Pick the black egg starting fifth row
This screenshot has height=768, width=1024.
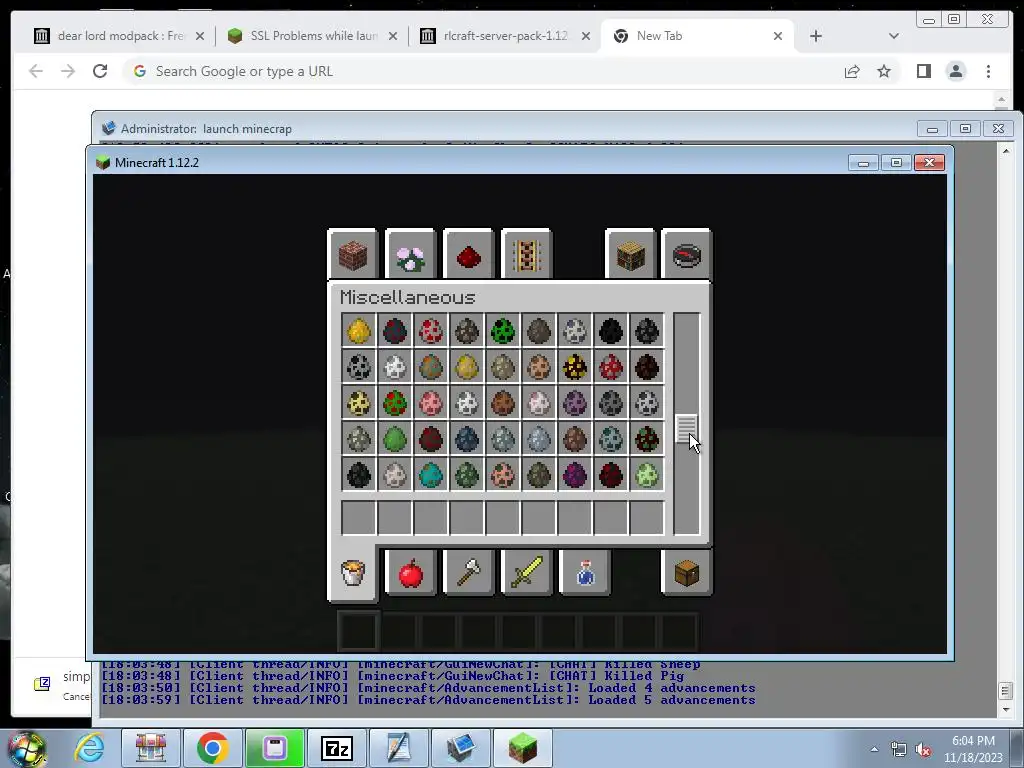359,475
